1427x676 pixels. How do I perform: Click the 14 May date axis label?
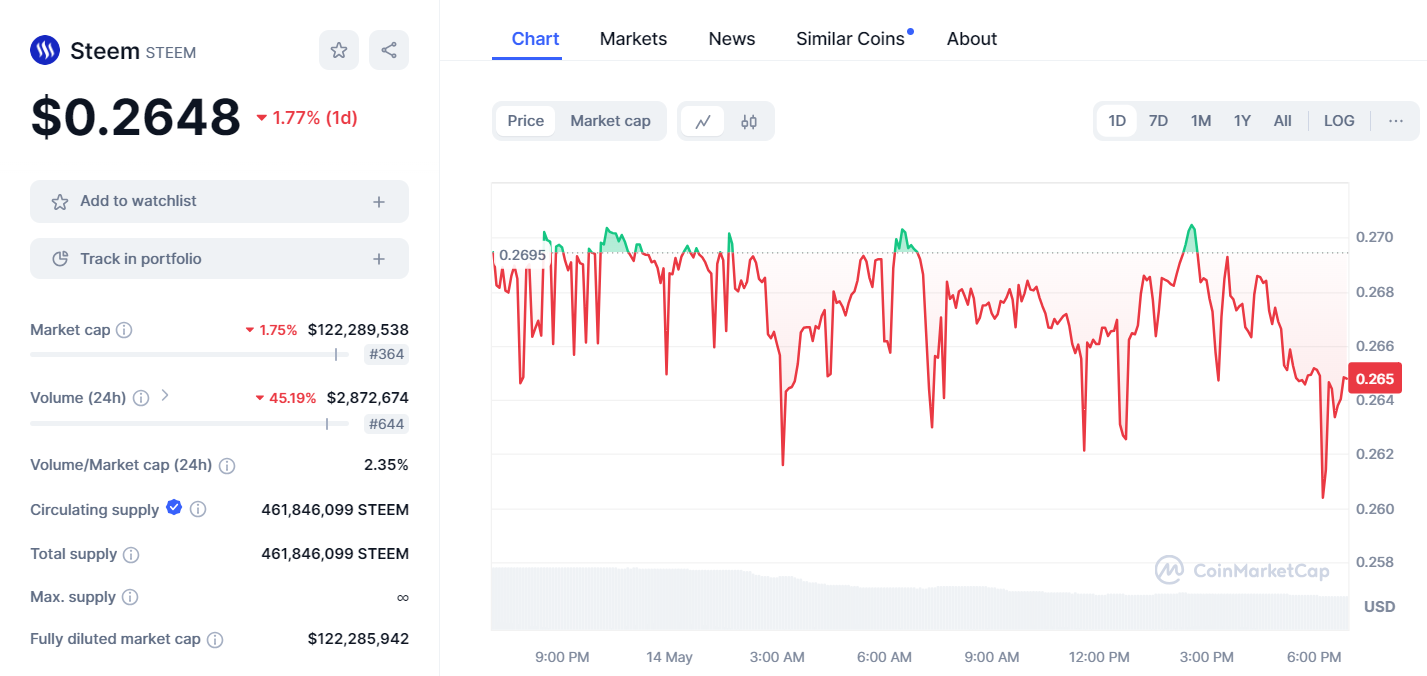point(669,657)
